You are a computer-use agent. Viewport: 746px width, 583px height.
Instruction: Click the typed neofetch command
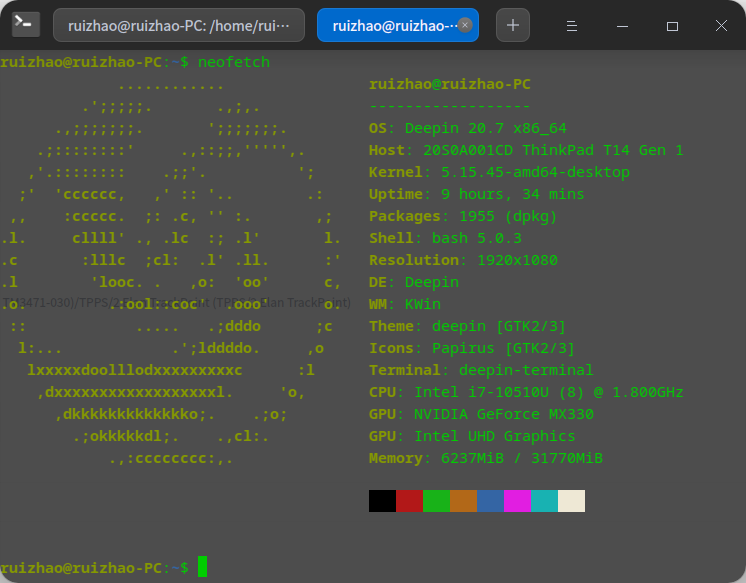(234, 62)
